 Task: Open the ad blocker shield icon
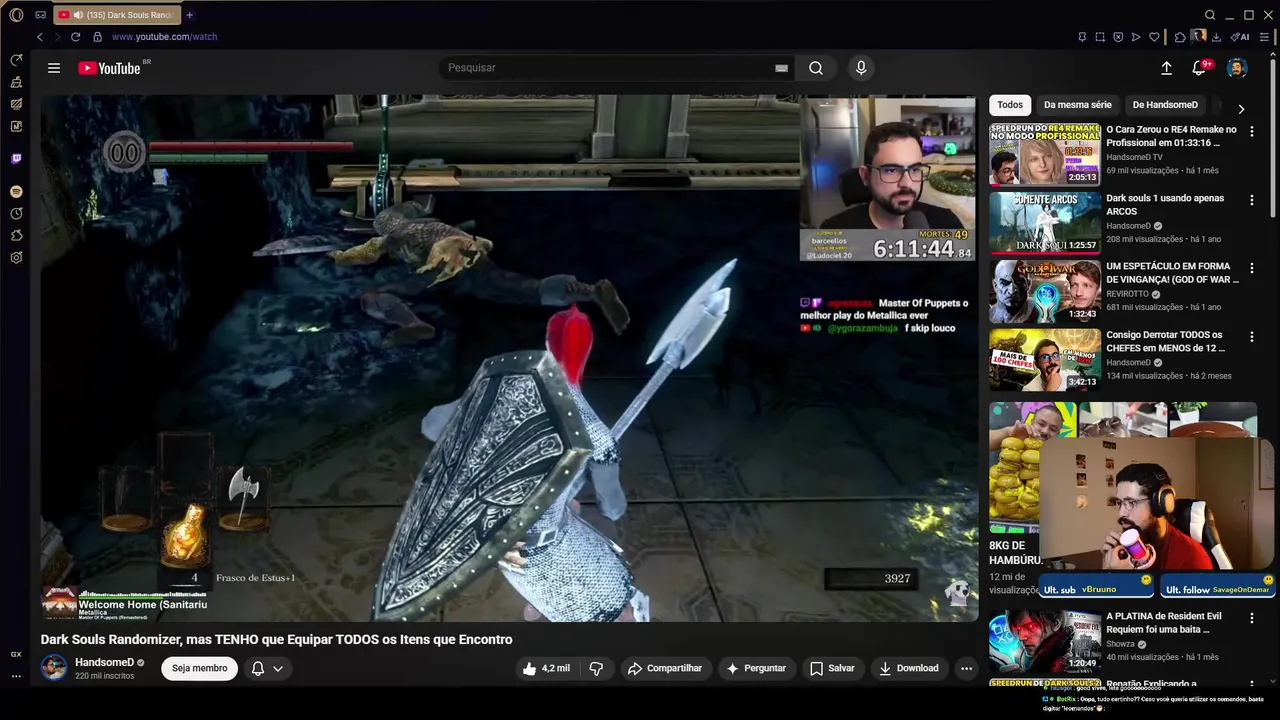click(1118, 37)
